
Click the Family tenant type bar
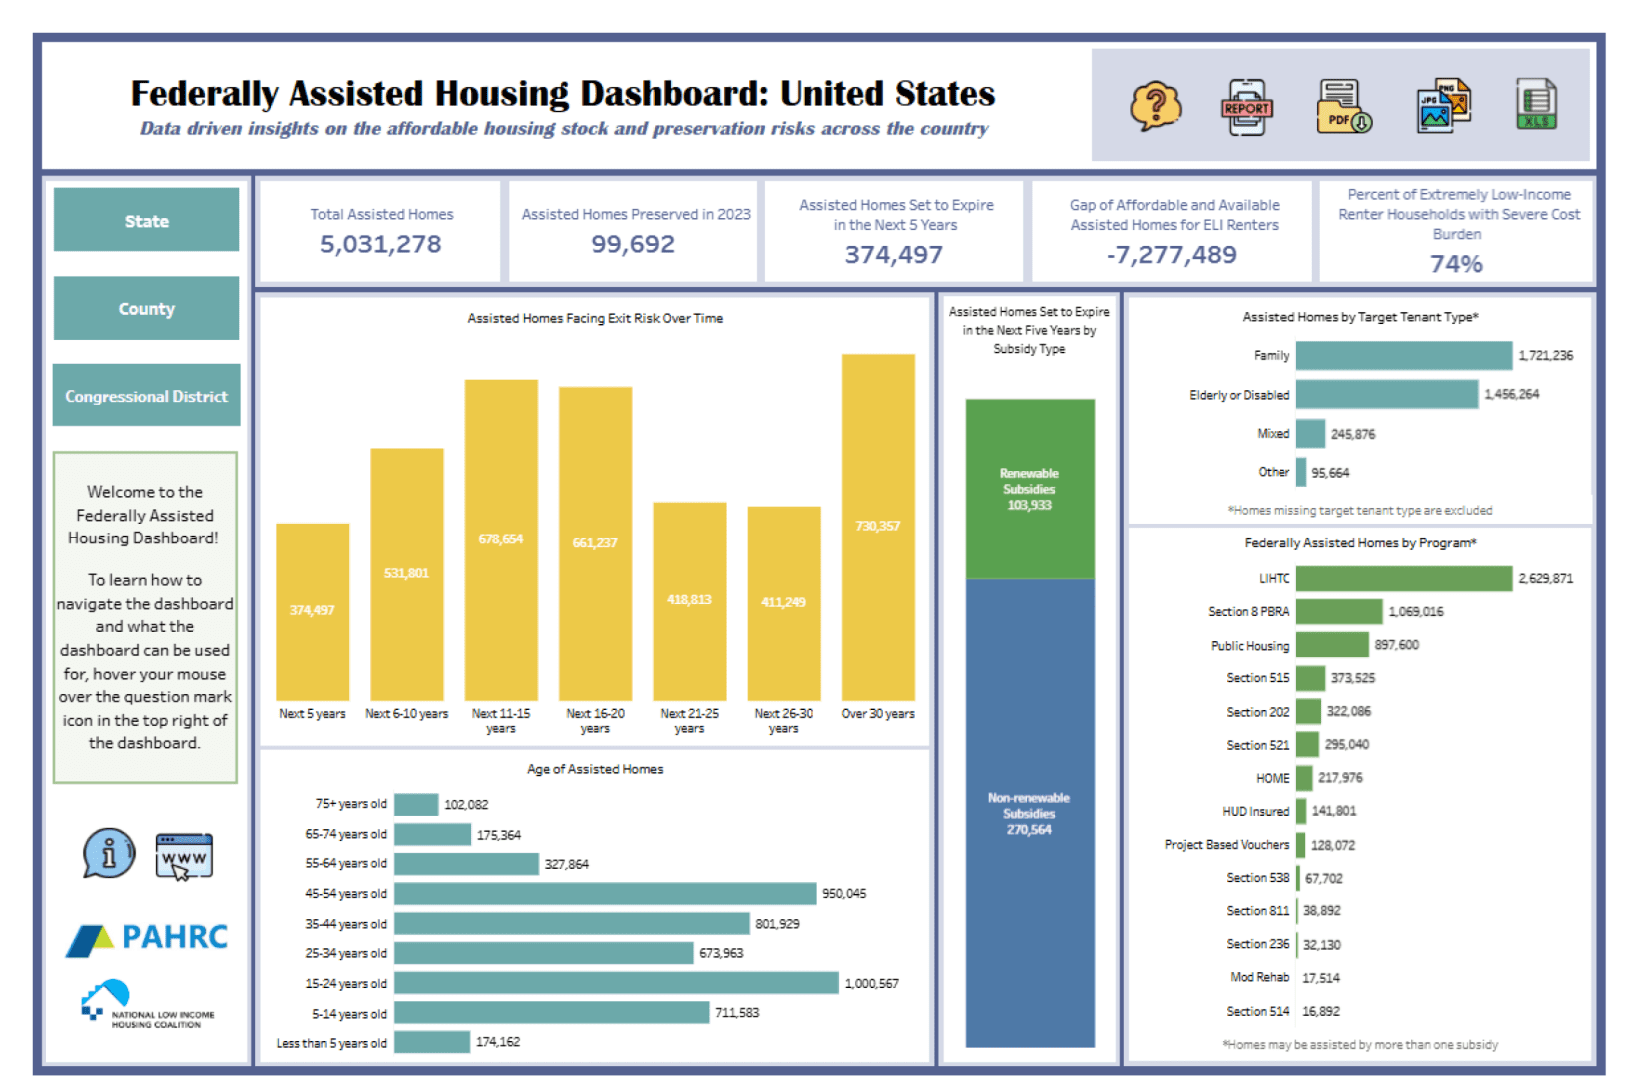click(1403, 355)
